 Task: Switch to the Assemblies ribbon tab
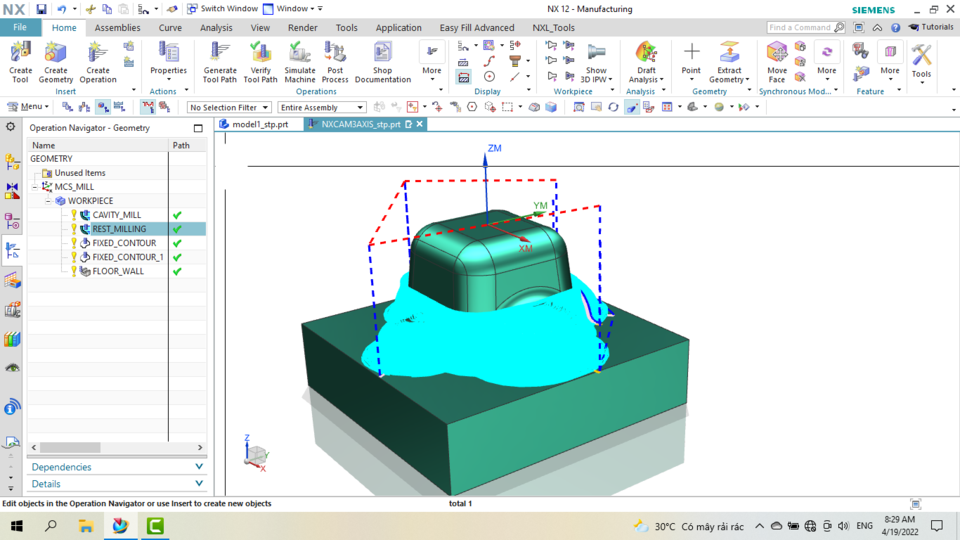(117, 28)
